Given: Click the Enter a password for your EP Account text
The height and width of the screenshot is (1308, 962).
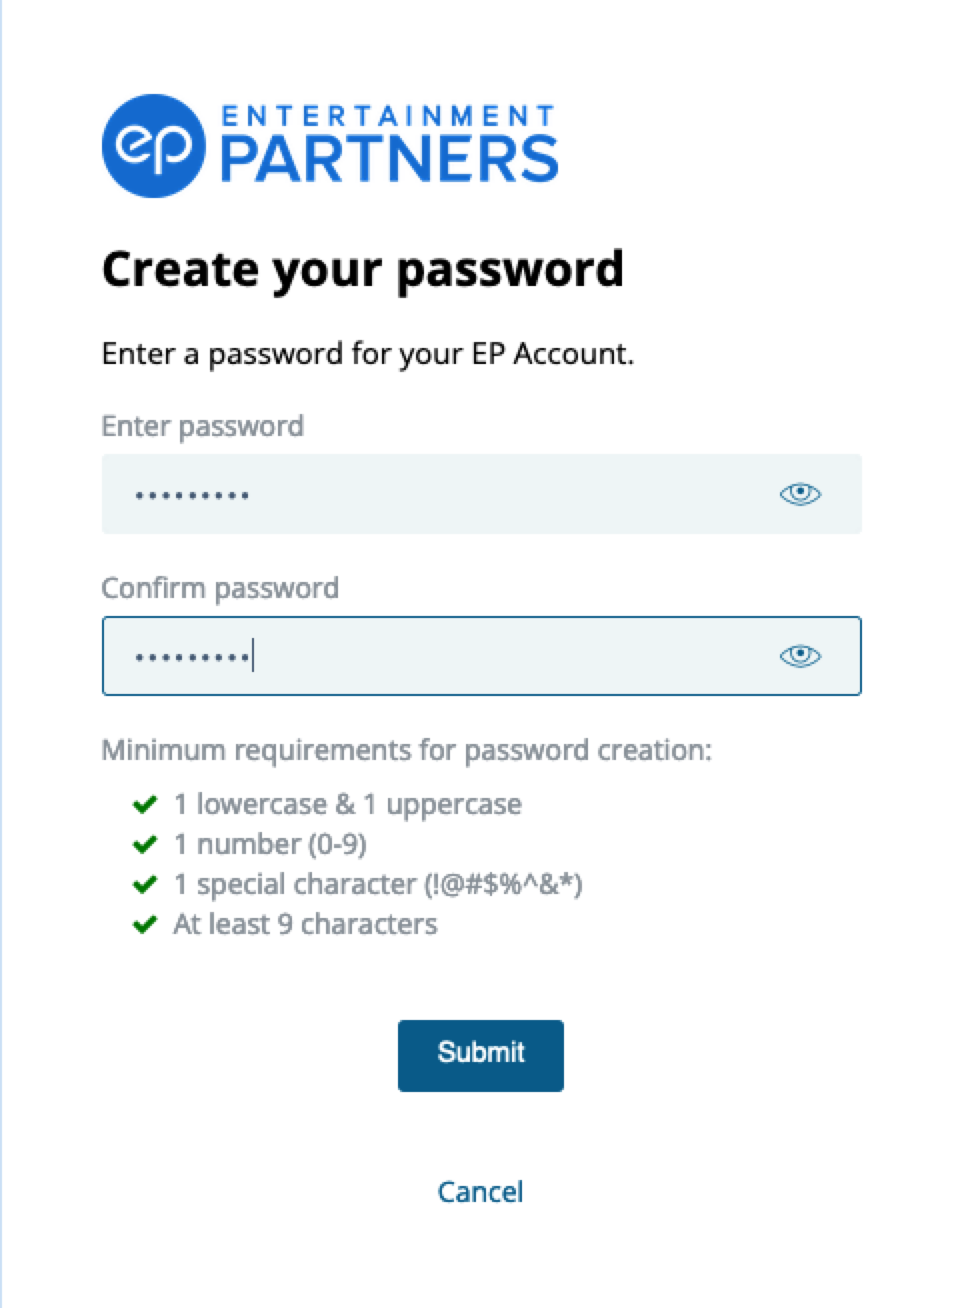Looking at the screenshot, I should pos(368,354).
